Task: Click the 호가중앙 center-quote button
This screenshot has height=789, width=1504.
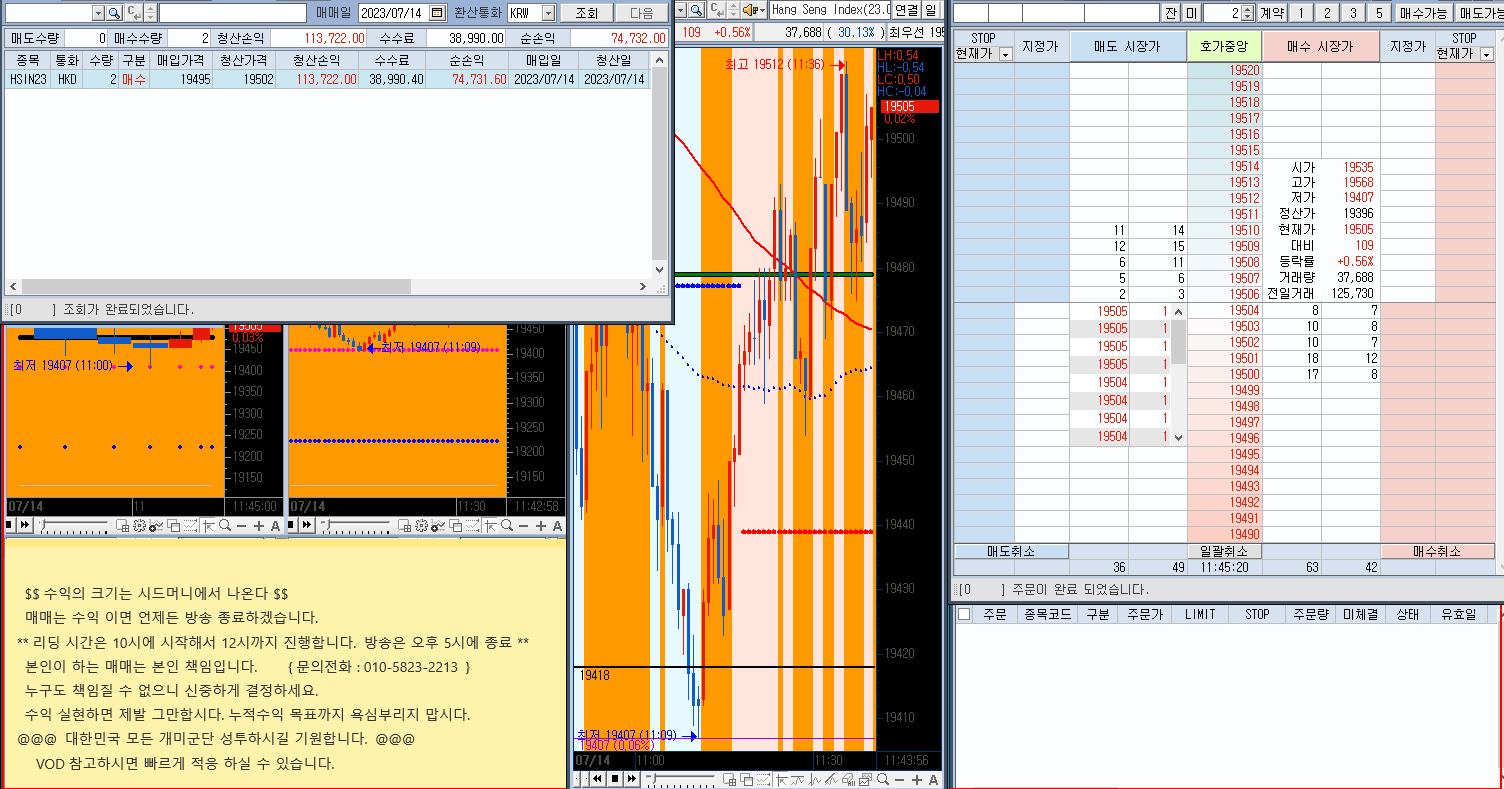Action: point(1224,46)
